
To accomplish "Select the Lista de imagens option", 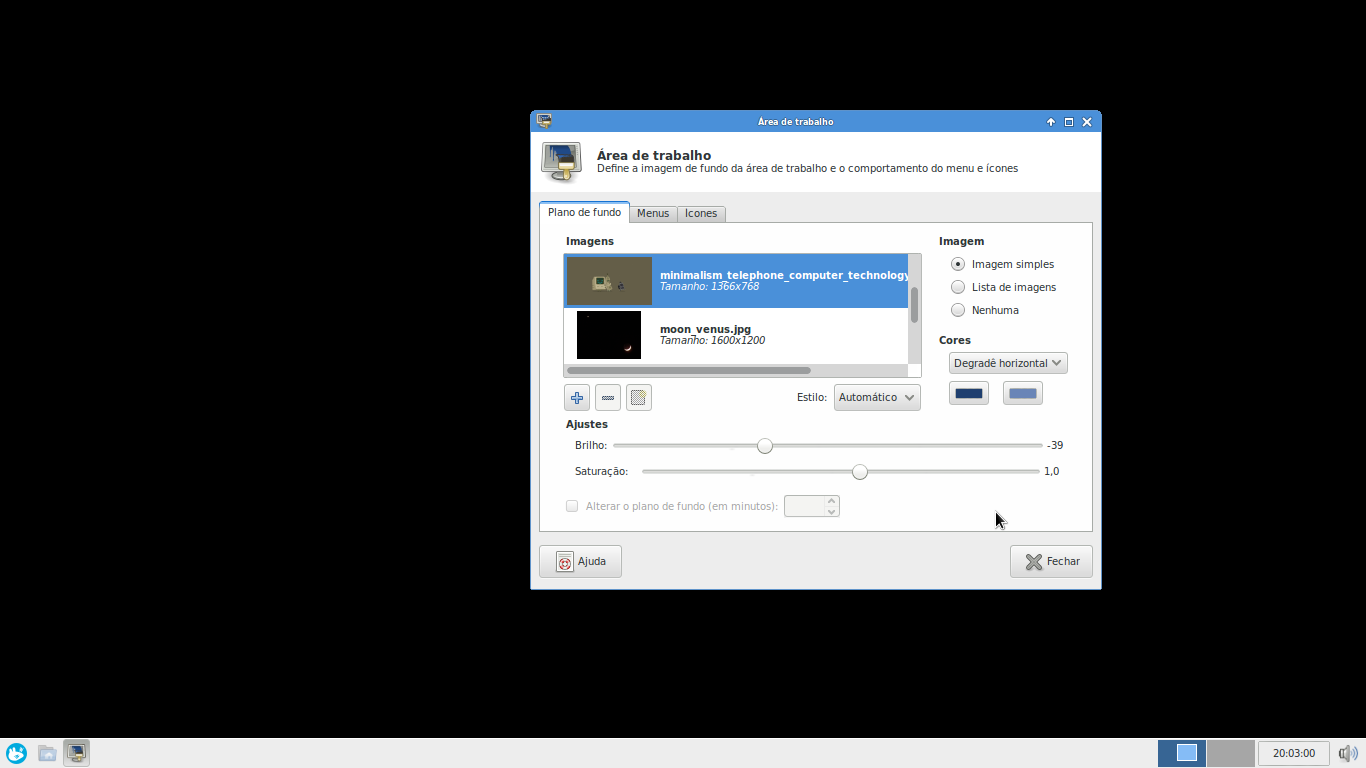I will tap(958, 287).
